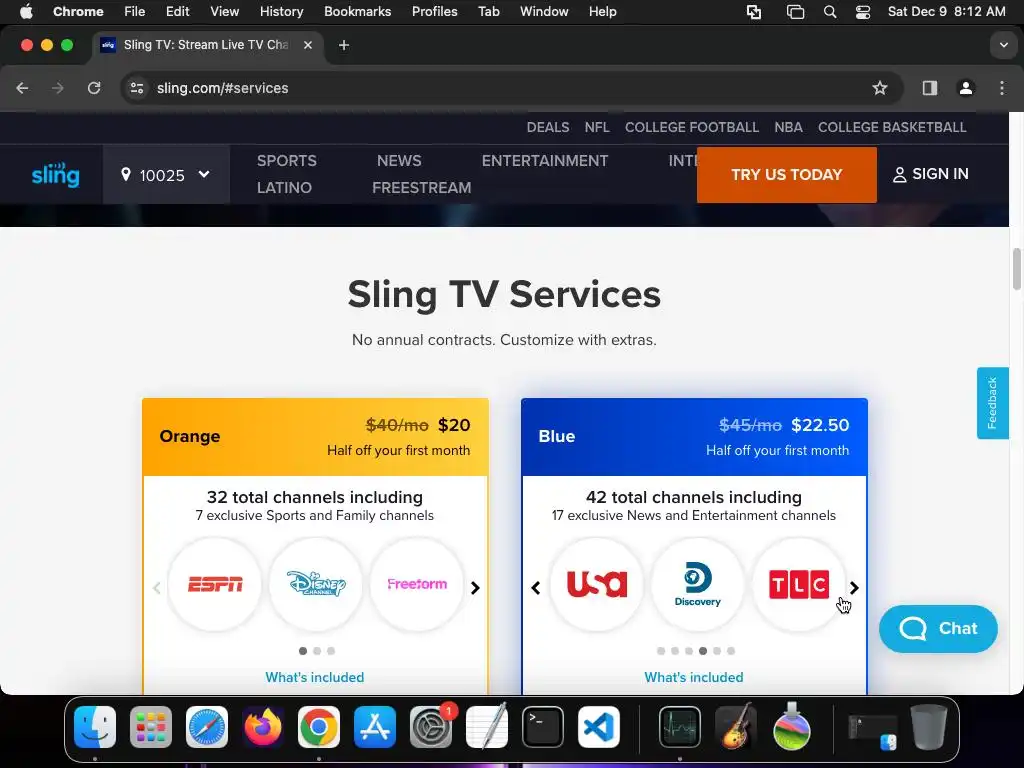Open Chrome profile icon

[x=966, y=88]
